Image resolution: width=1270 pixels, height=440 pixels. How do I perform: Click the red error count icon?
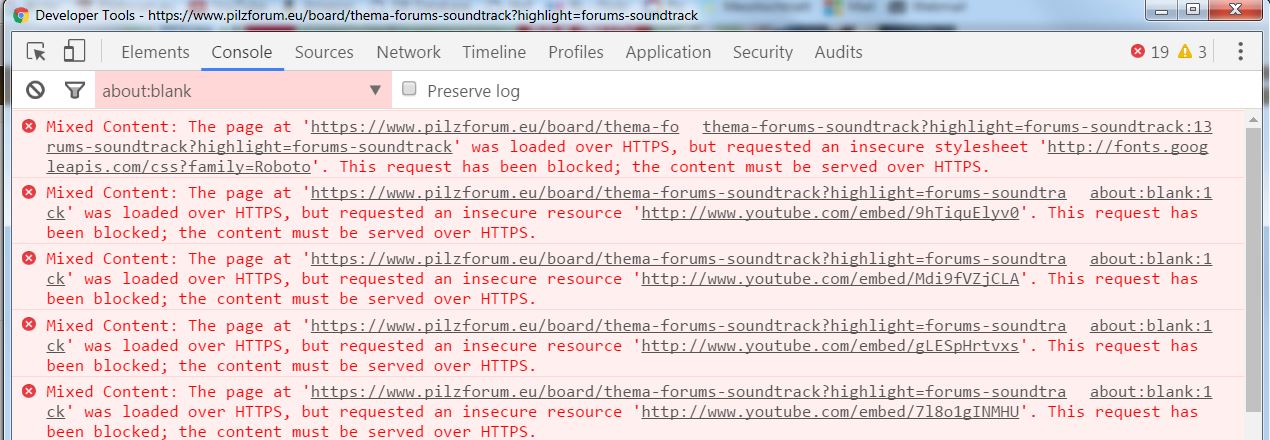1137,52
